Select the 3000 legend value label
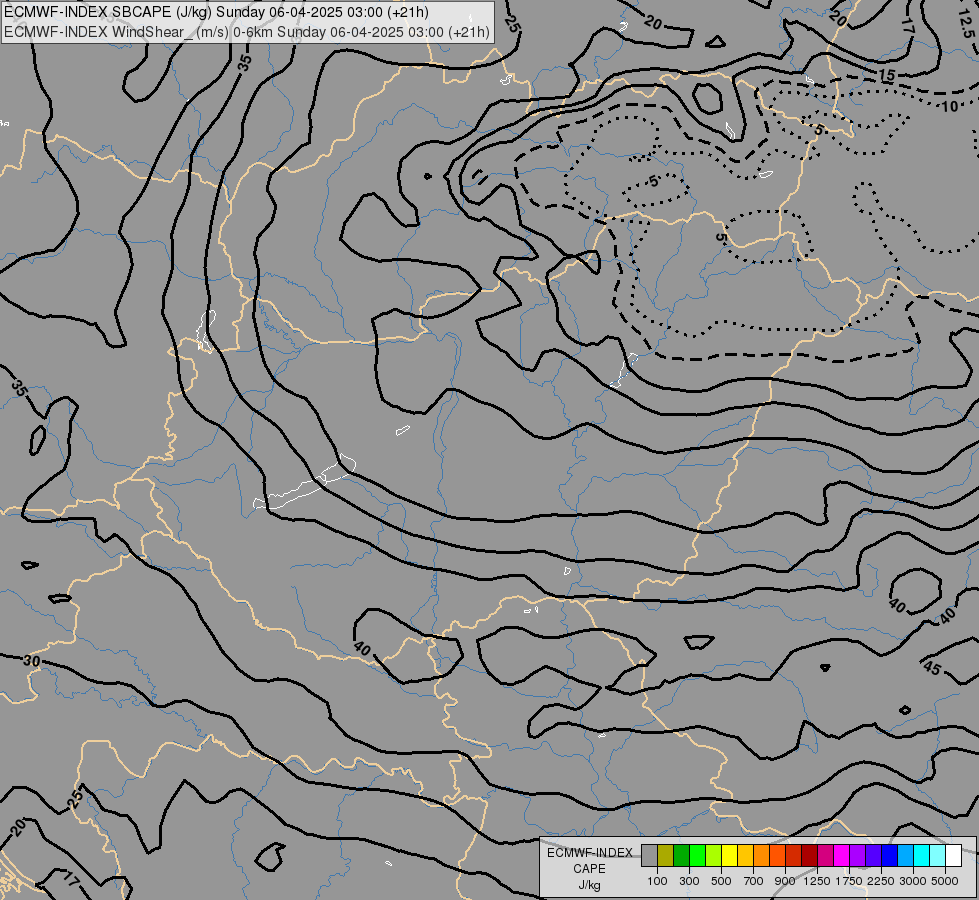 coord(913,881)
